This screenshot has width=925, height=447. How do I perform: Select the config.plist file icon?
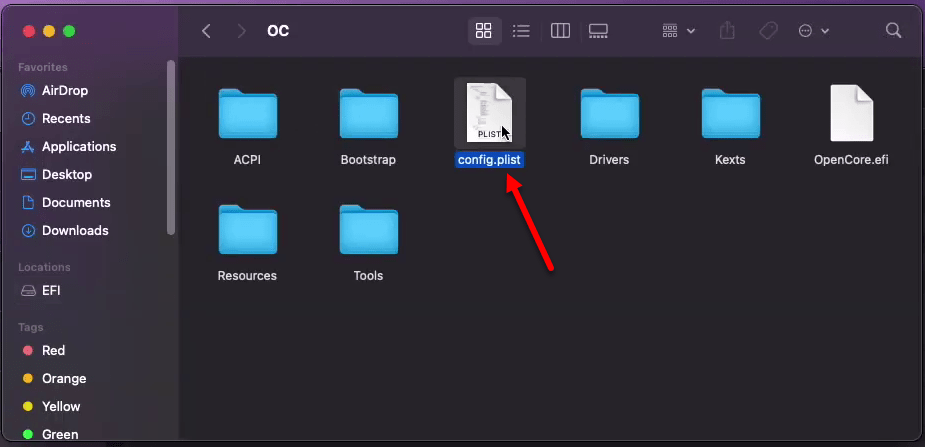490,113
